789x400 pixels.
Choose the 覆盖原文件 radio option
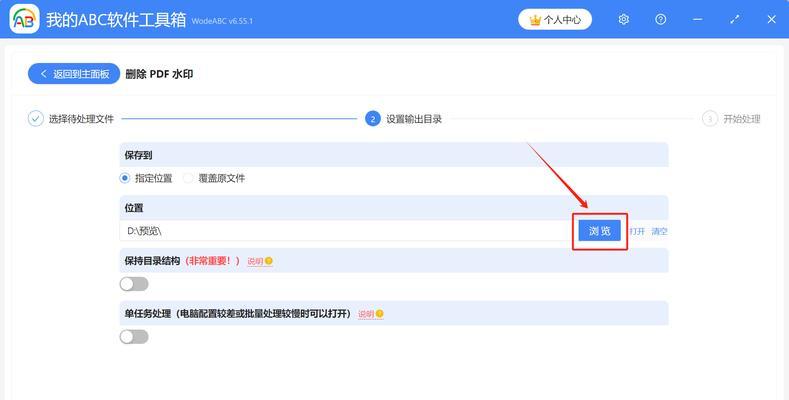coord(214,178)
